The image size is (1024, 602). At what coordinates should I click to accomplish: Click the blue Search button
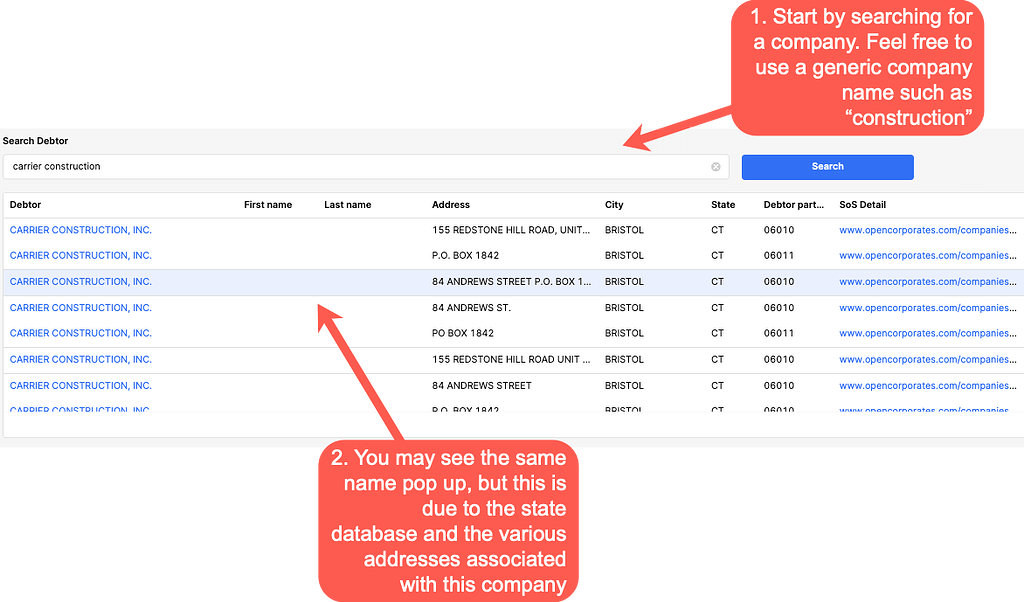[x=827, y=166]
